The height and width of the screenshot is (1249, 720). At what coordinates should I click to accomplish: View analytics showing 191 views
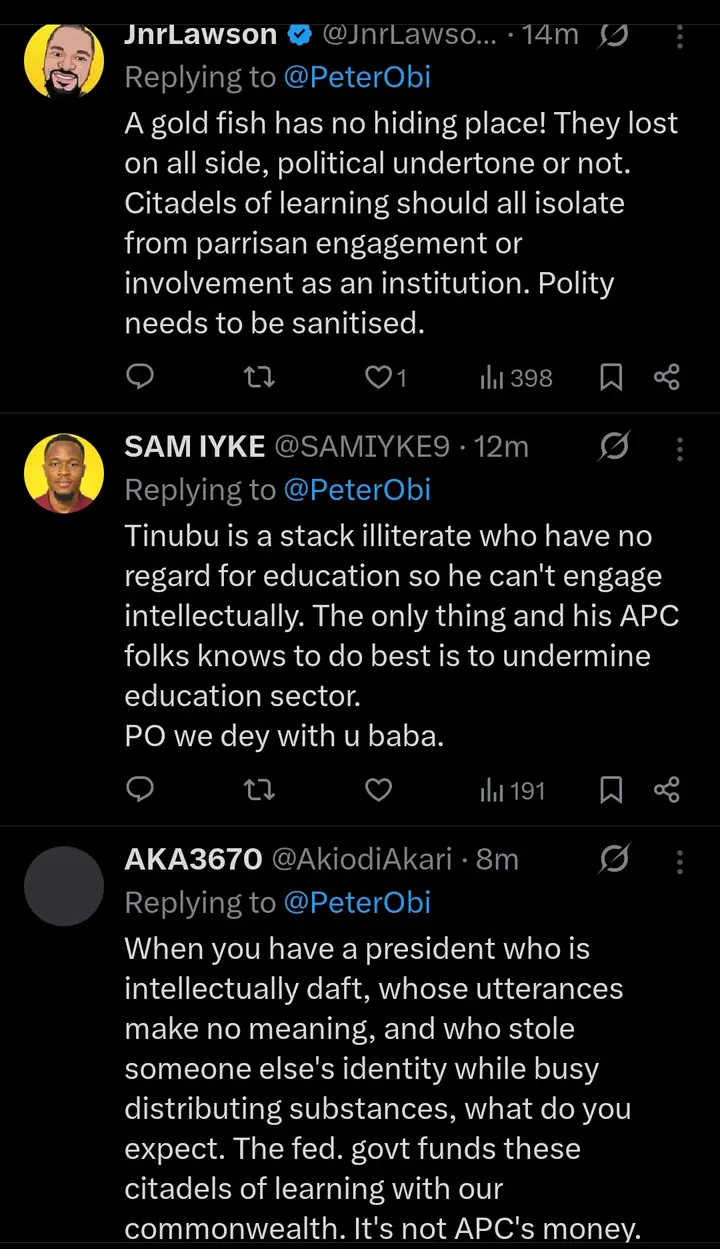click(513, 791)
